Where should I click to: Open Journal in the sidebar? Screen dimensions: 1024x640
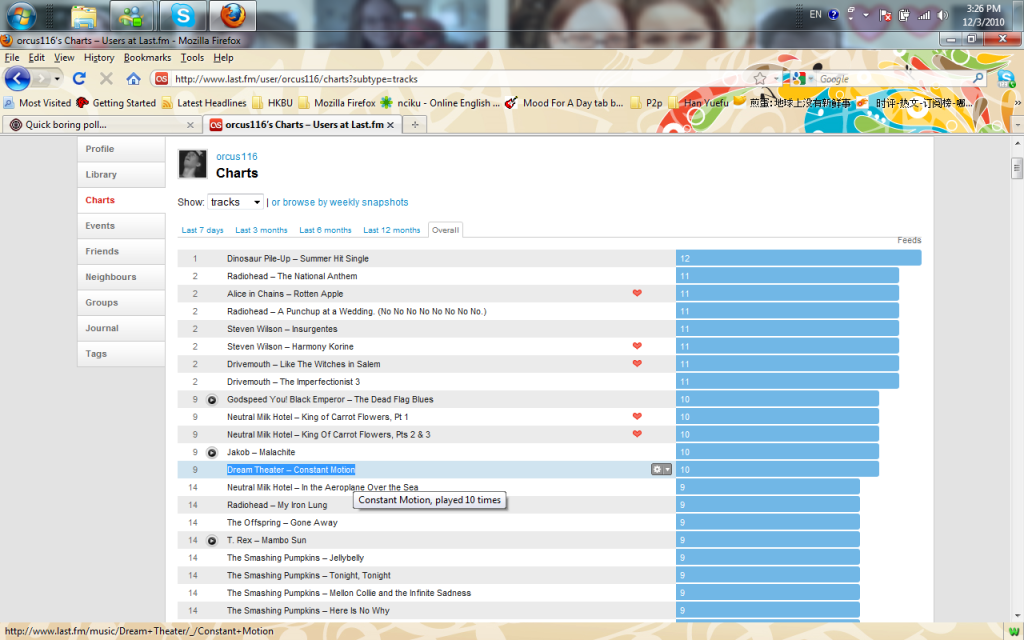[121, 328]
